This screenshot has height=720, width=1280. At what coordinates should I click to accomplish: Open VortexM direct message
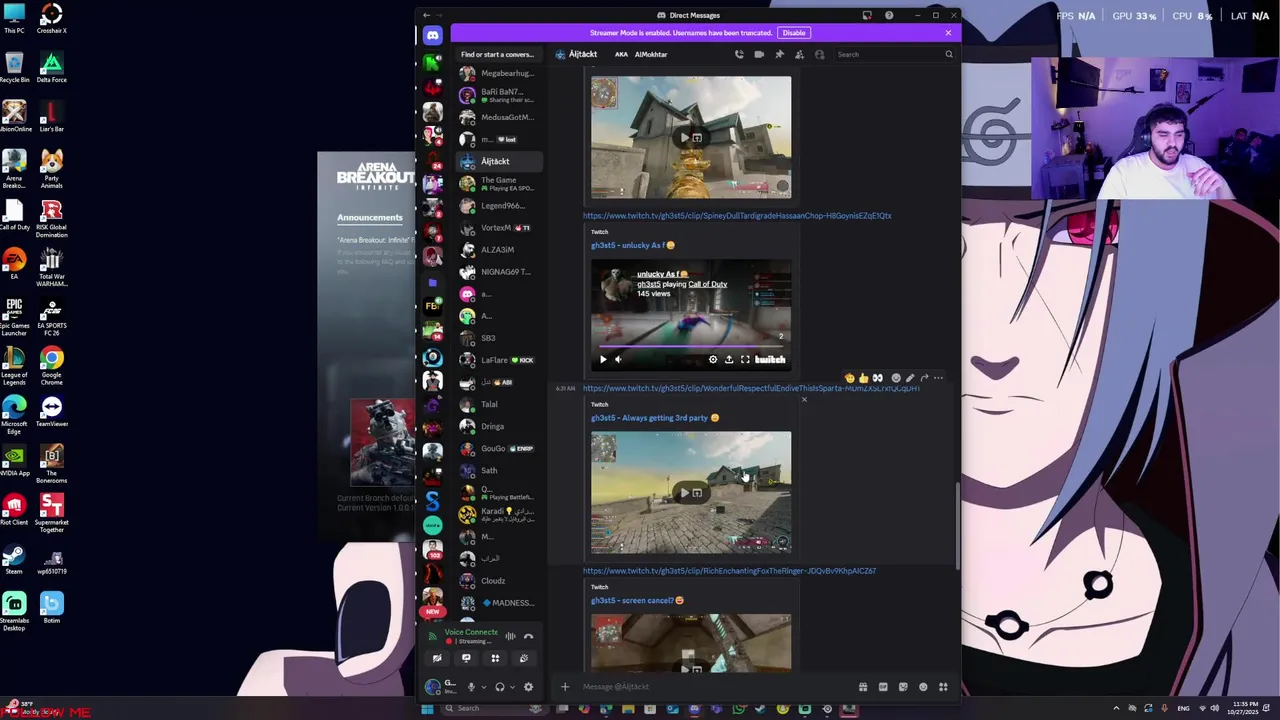499,227
